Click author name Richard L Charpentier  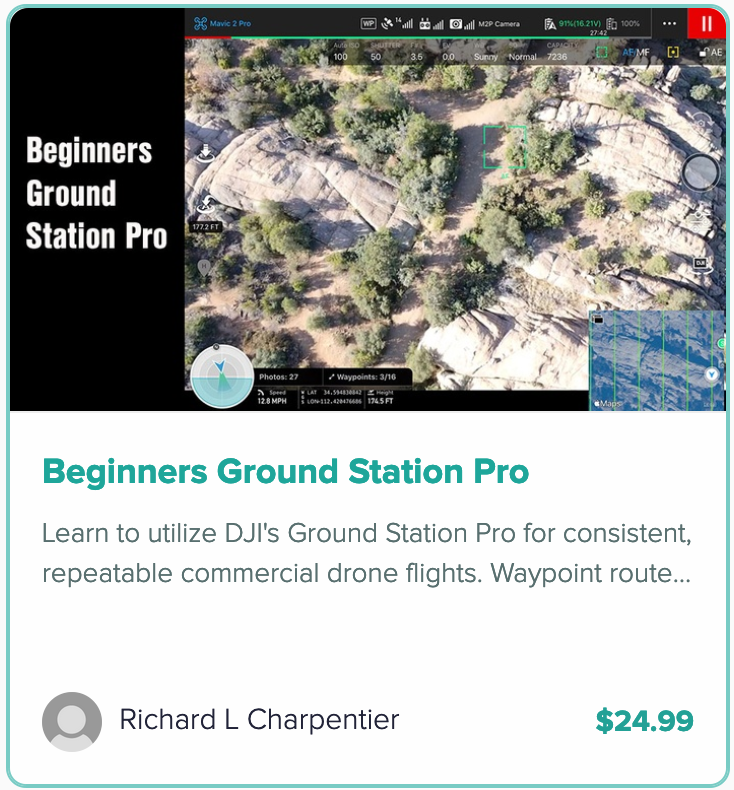click(259, 719)
